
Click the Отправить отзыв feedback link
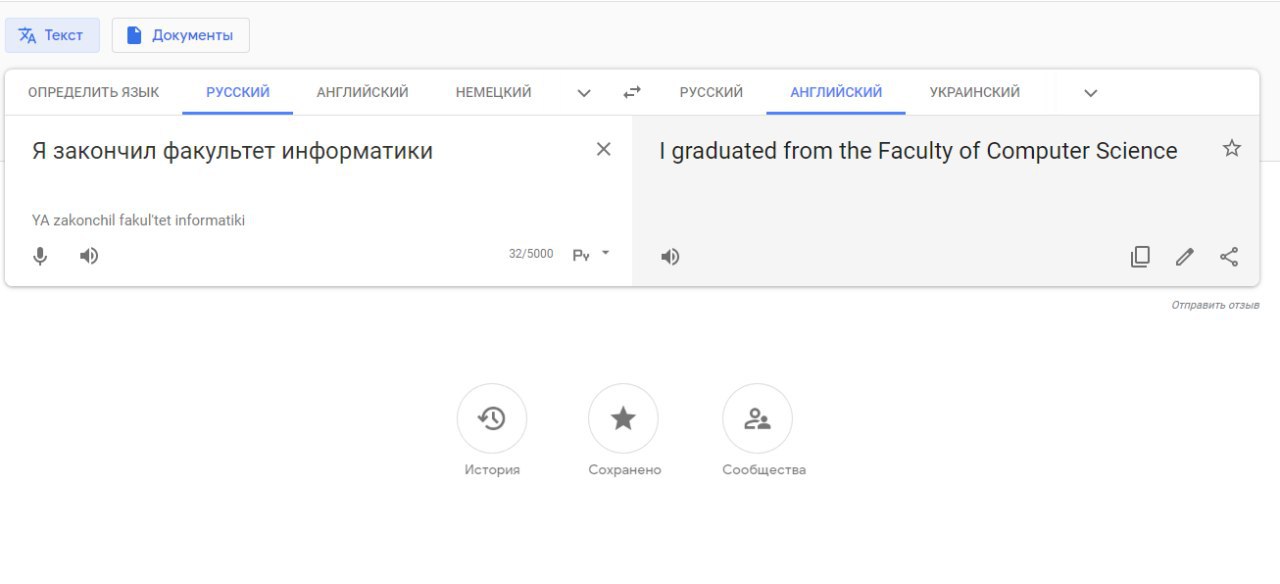coord(1215,305)
